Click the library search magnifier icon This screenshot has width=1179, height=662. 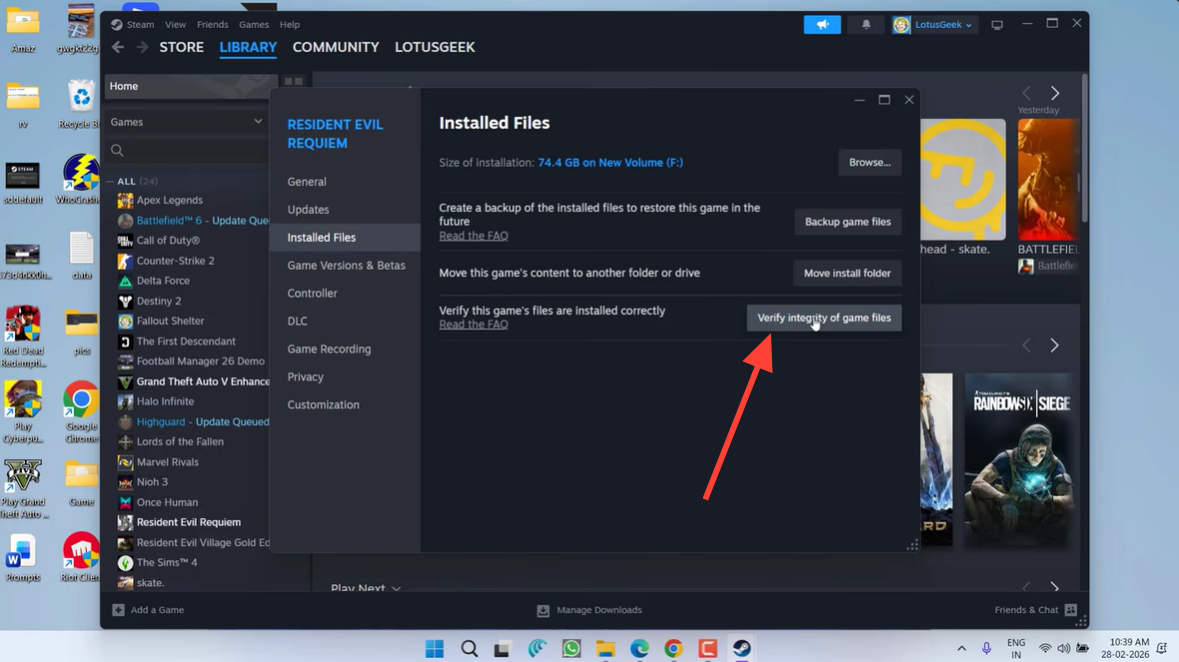coord(118,150)
